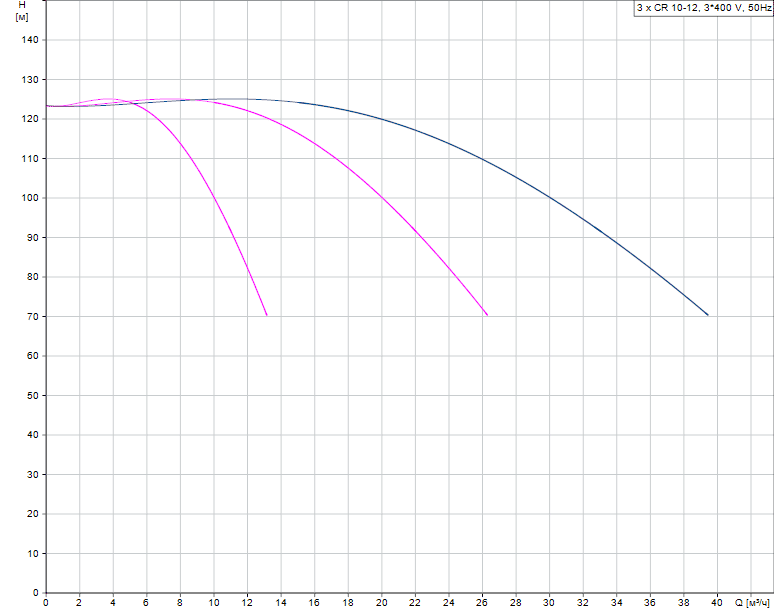The width and height of the screenshot is (774, 611).
Task: Click the 50 tick label on H axis
Action: 30,396
